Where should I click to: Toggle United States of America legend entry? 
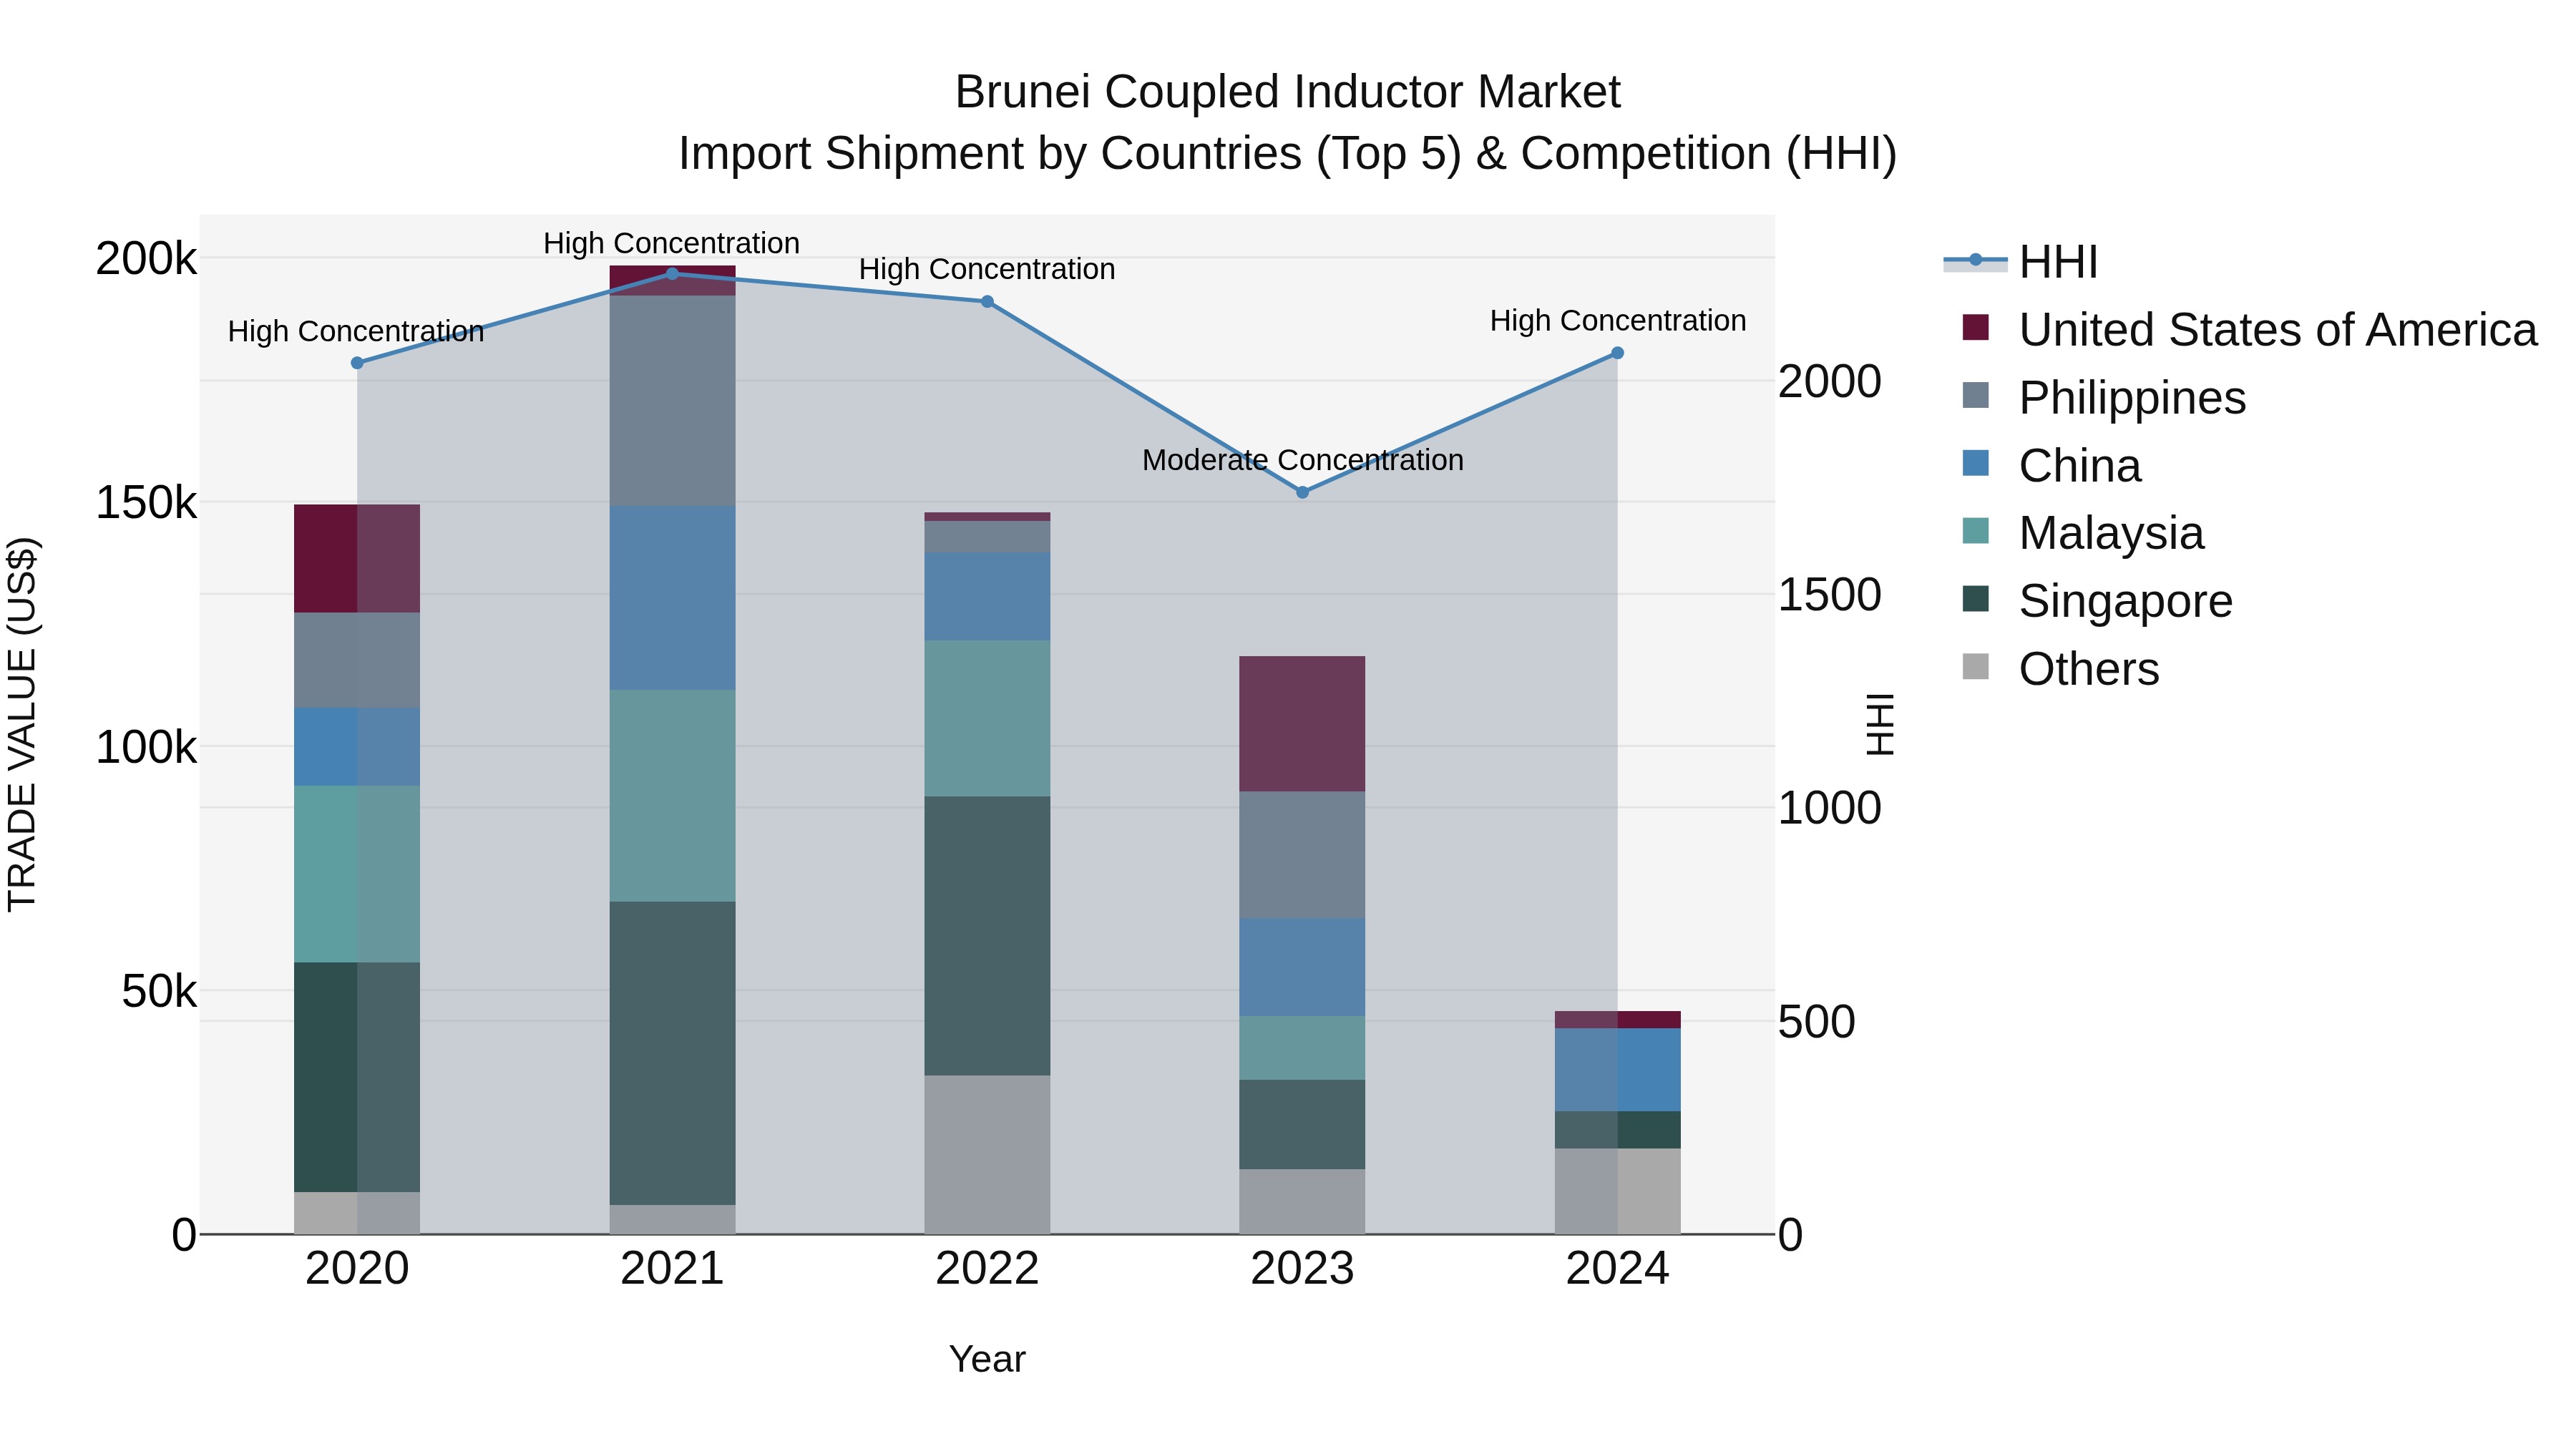[x=2249, y=329]
